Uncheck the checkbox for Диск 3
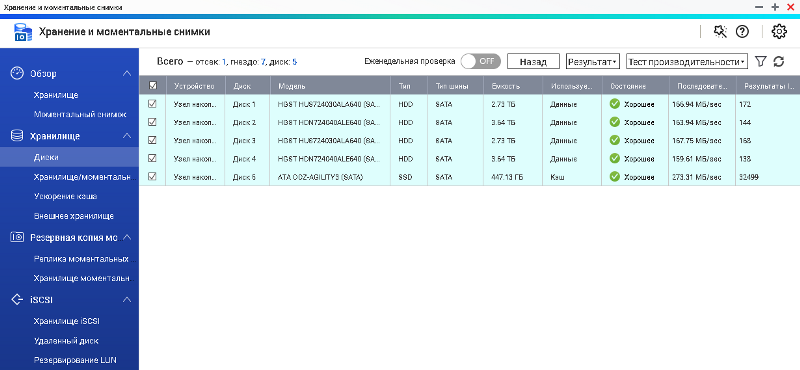Screen dimensions: 800x370 coord(152,140)
